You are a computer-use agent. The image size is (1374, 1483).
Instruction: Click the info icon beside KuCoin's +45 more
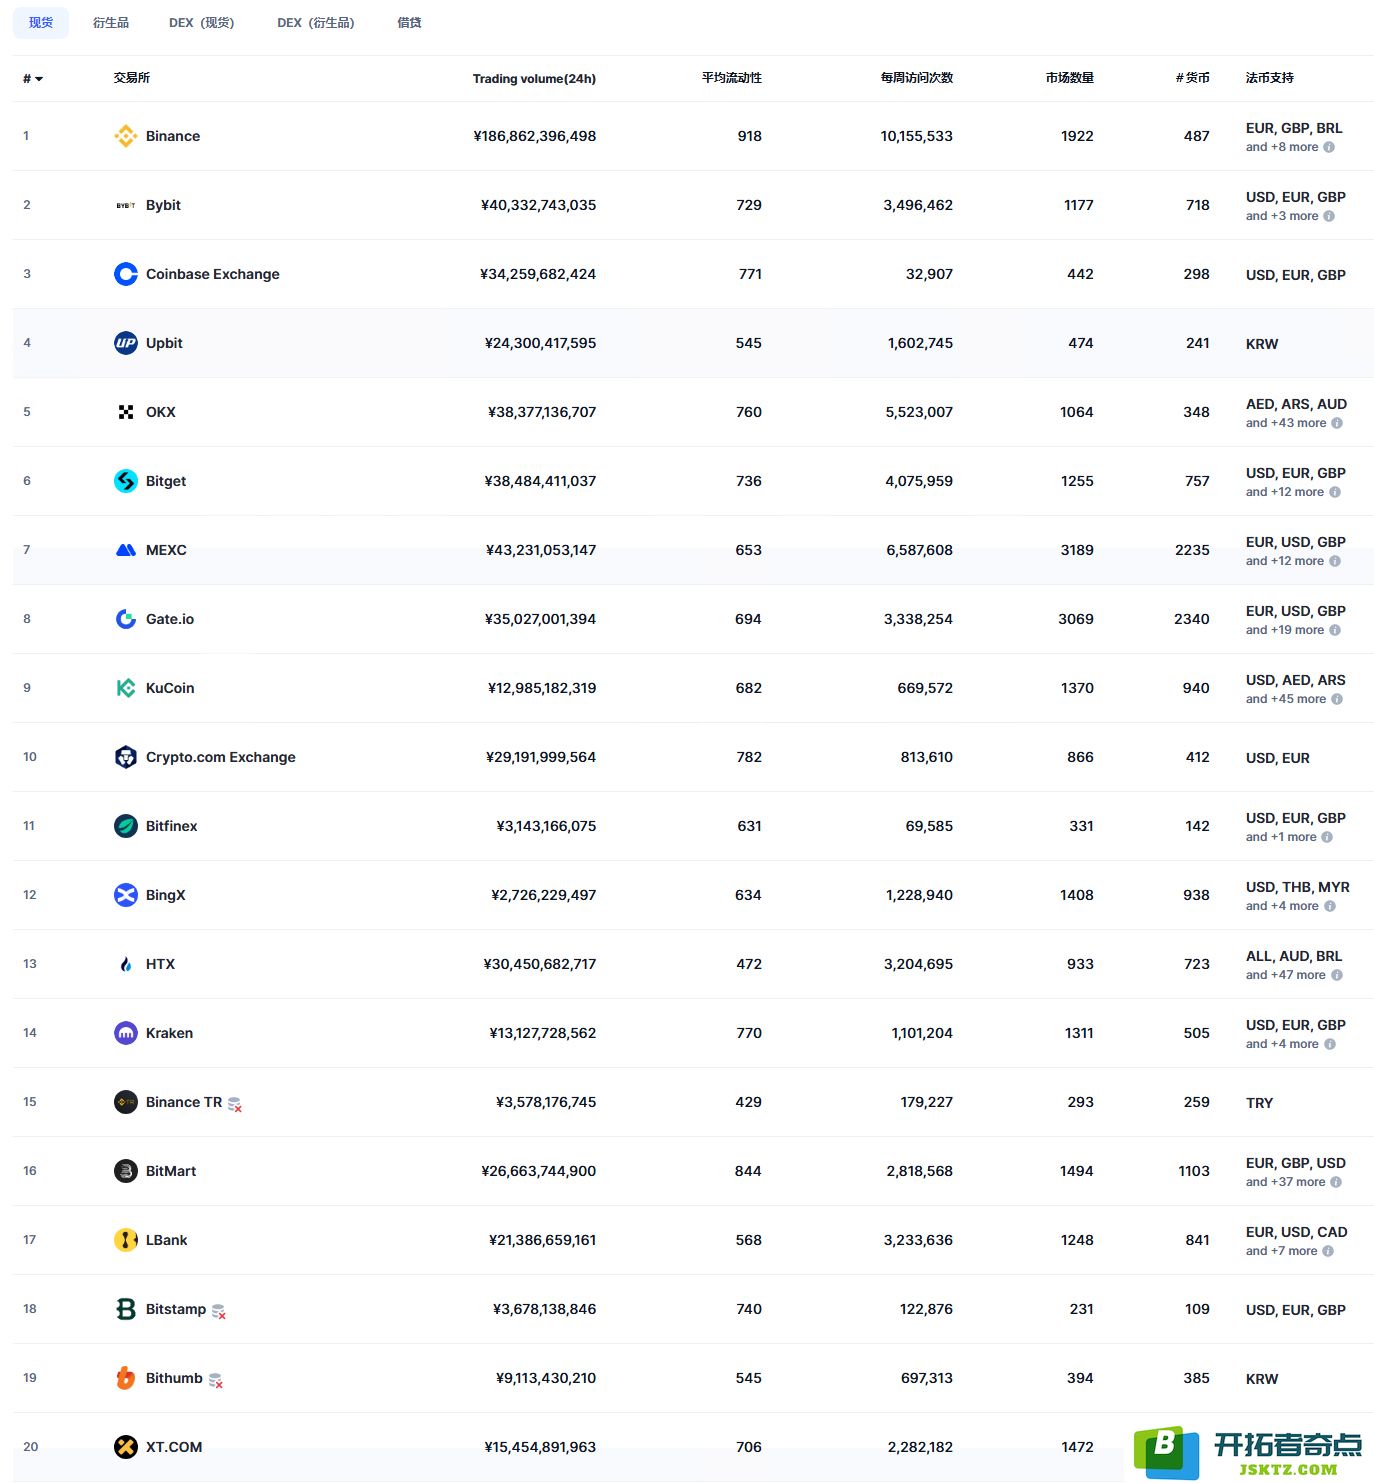[x=1337, y=699]
